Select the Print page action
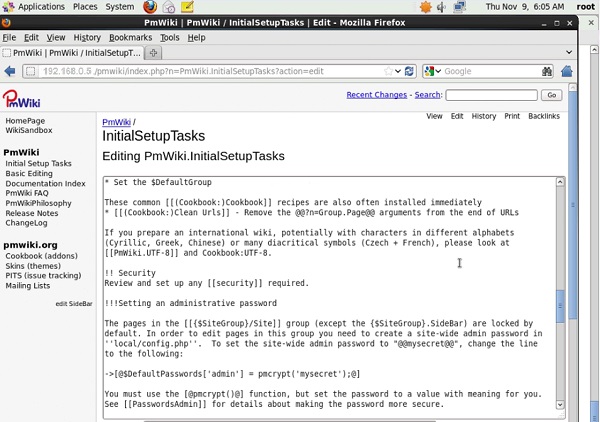 (x=512, y=116)
